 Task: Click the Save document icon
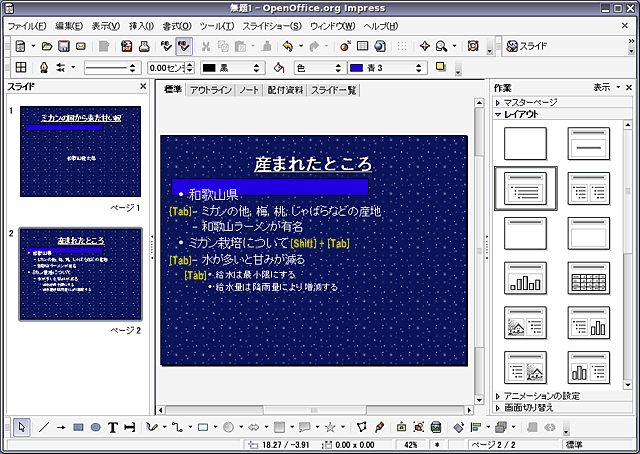point(64,46)
